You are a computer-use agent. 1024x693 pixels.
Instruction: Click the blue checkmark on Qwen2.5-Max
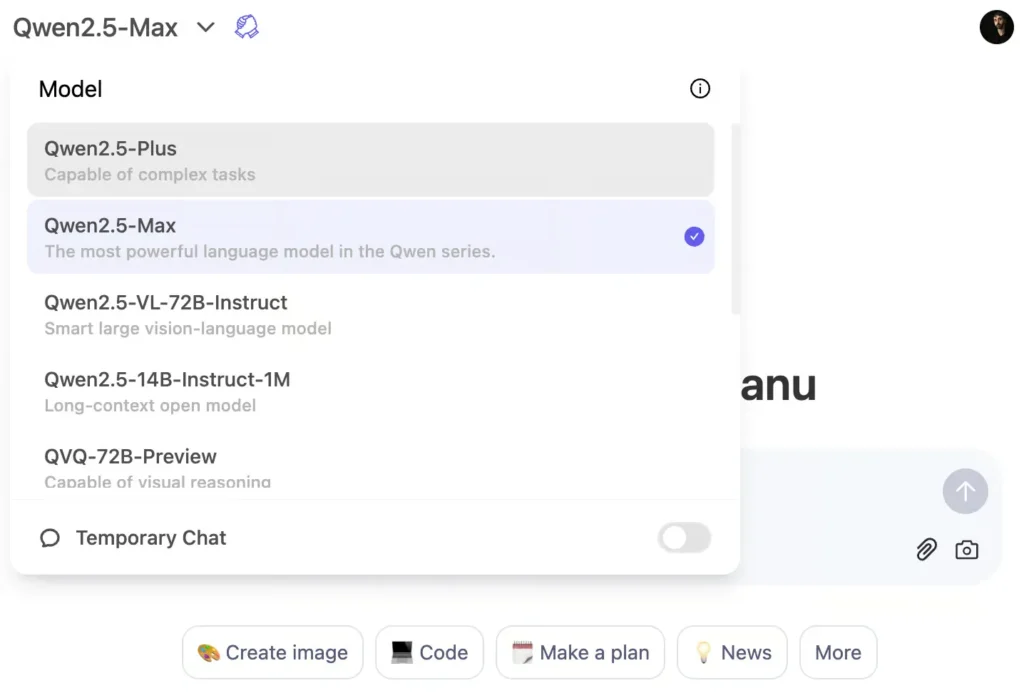click(x=694, y=236)
